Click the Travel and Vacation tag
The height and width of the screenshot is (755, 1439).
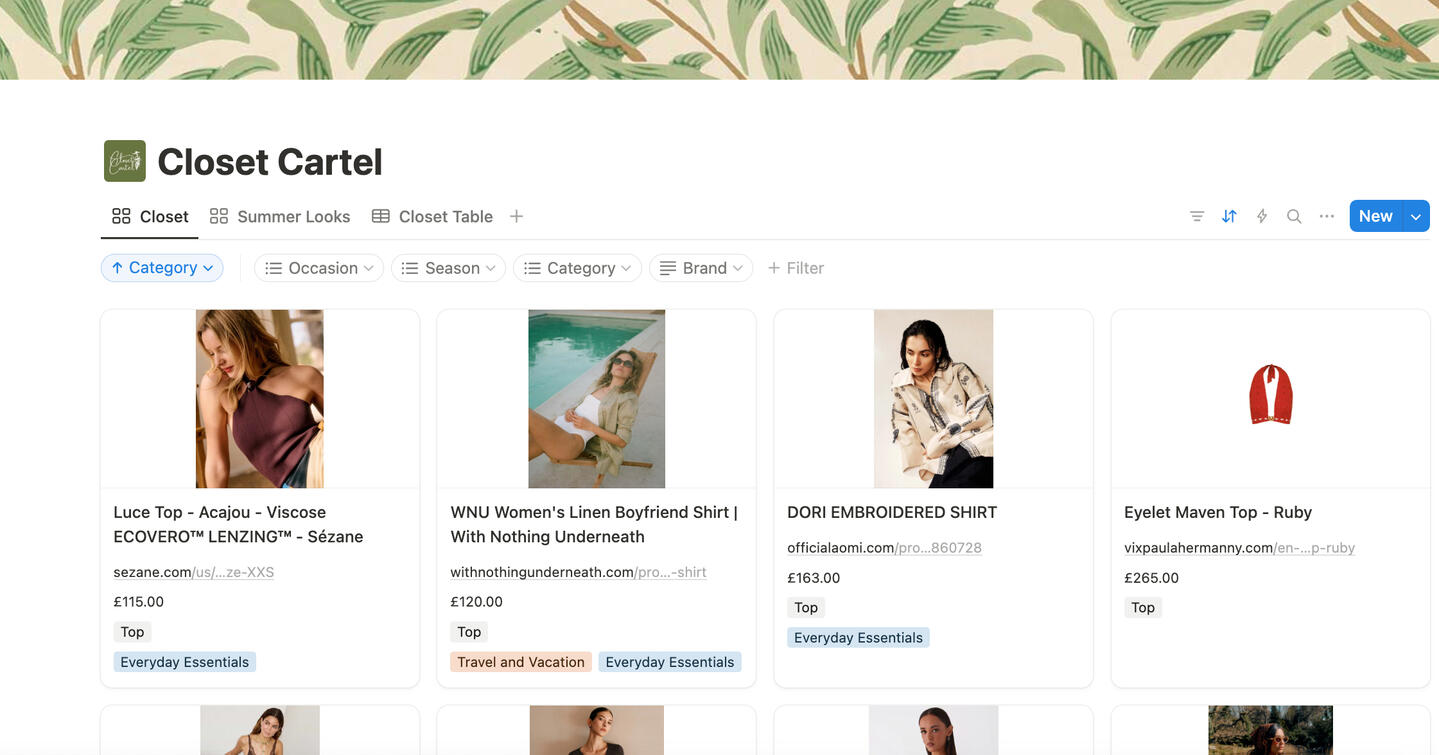coord(520,662)
